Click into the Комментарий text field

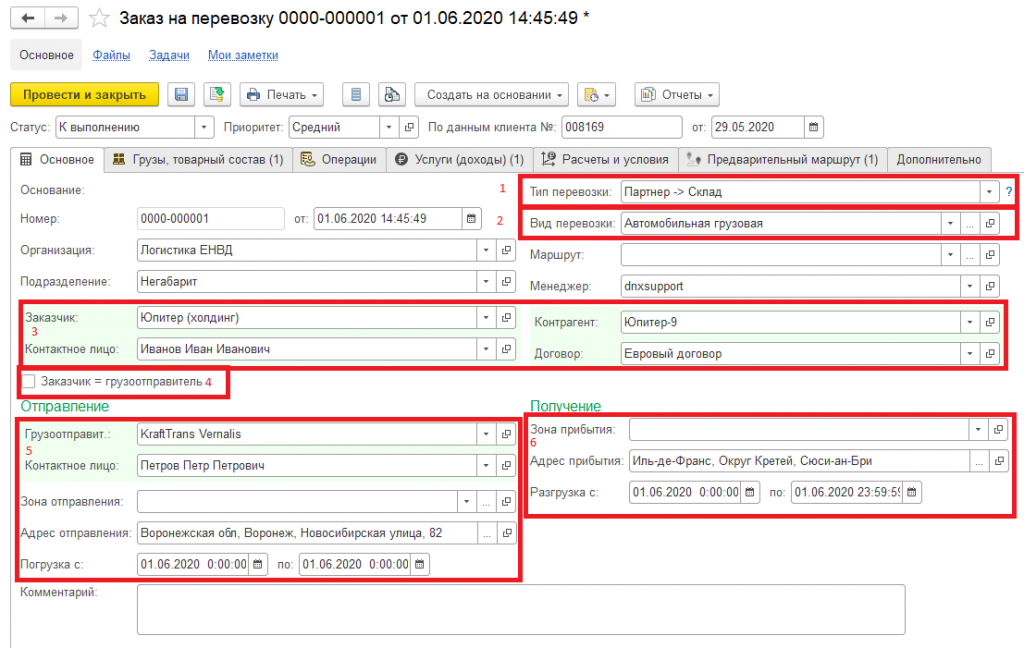coord(520,608)
